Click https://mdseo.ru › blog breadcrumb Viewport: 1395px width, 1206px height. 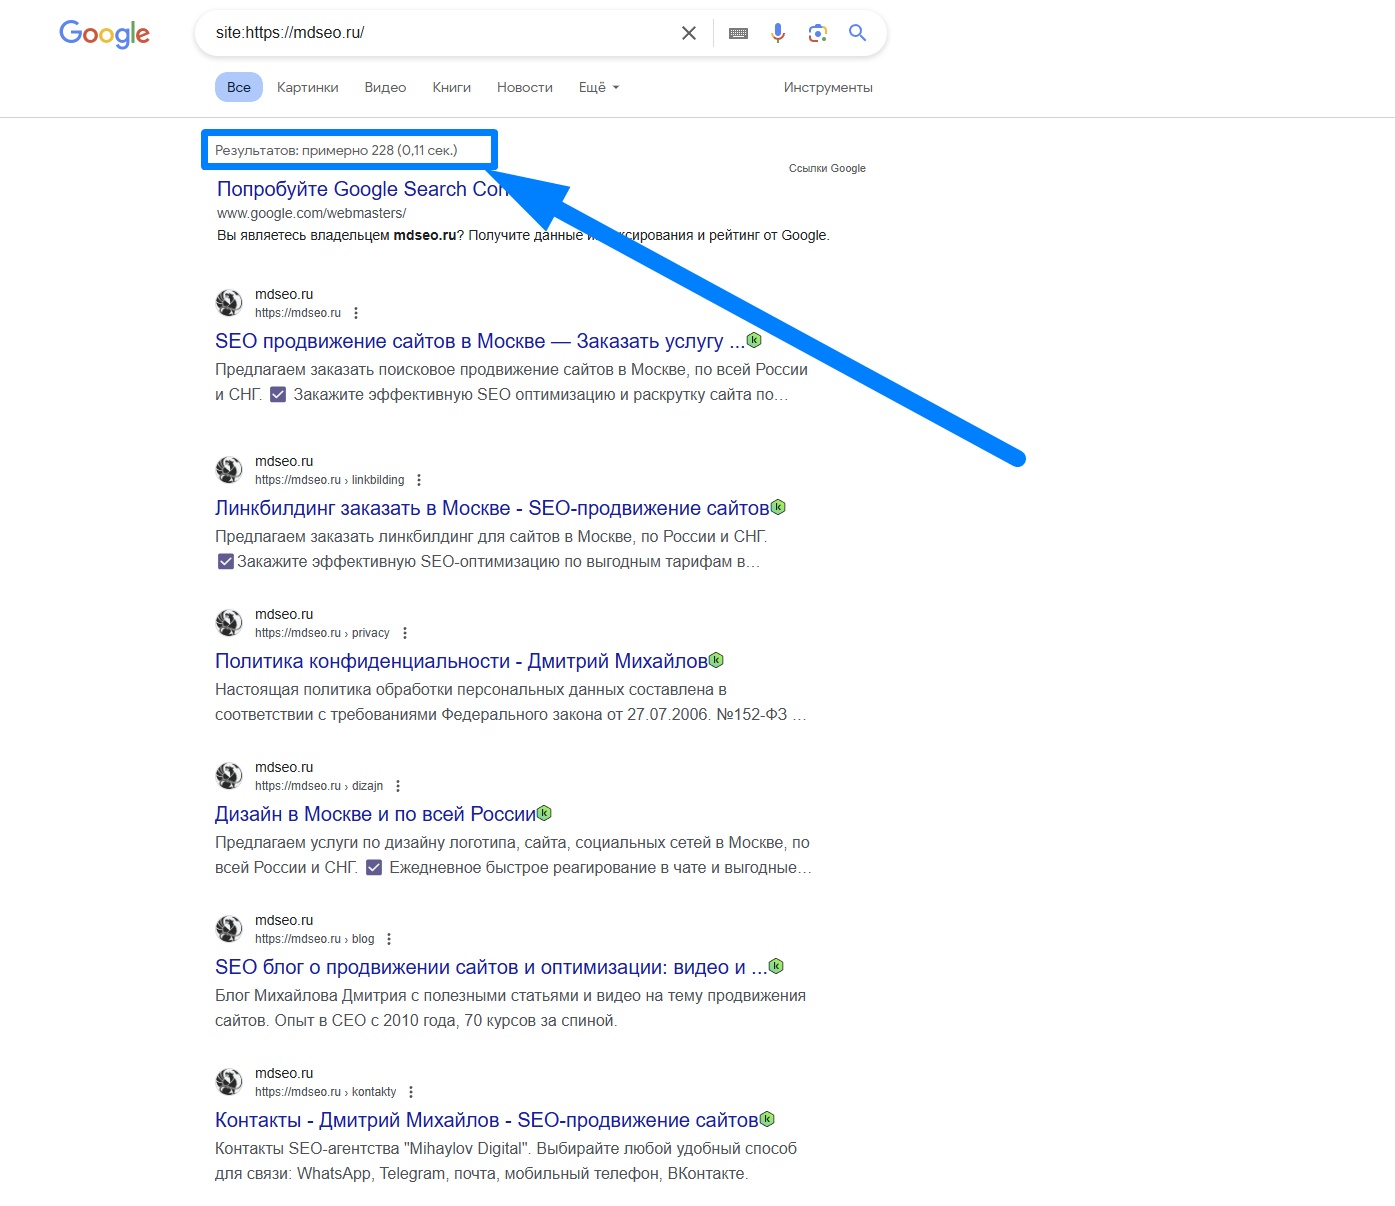(x=315, y=939)
